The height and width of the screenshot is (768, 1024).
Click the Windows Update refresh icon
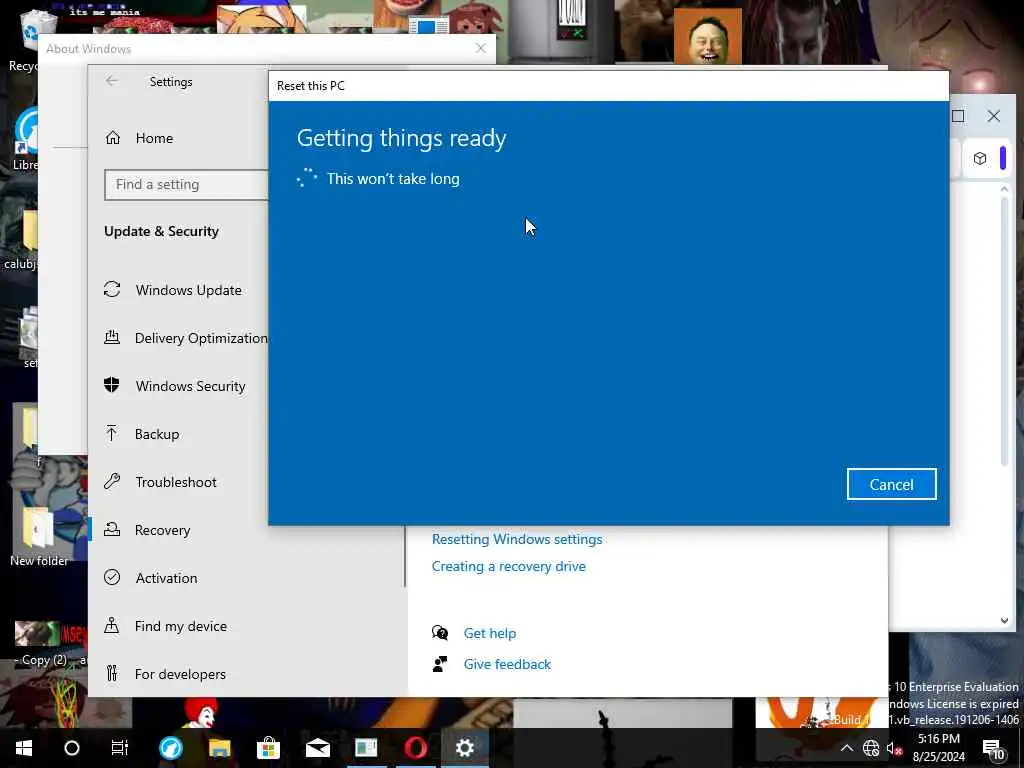[112, 289]
